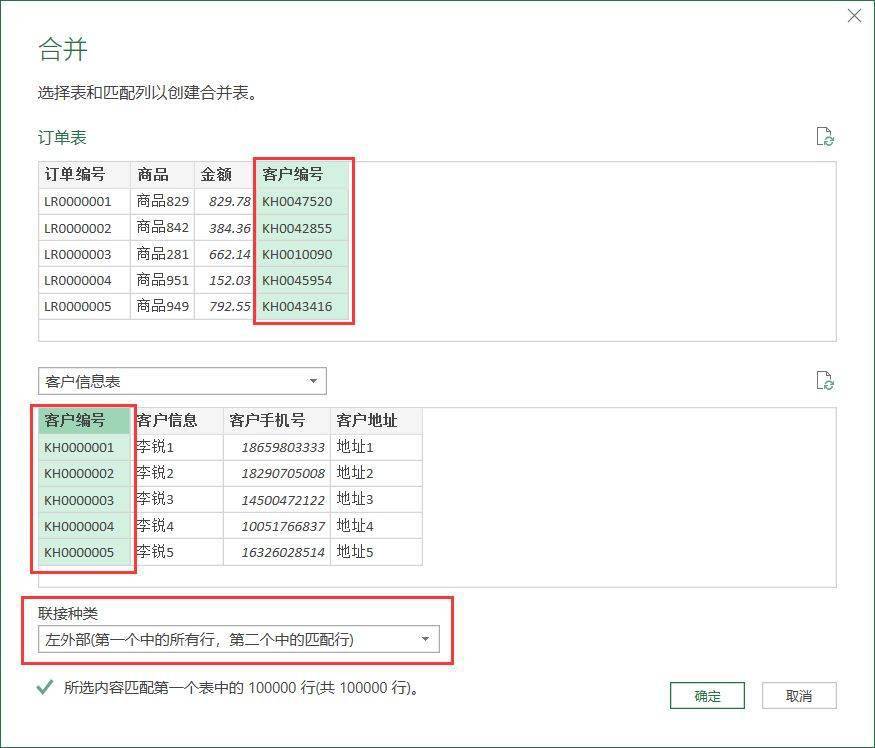Click cell KH0047520

(x=302, y=202)
